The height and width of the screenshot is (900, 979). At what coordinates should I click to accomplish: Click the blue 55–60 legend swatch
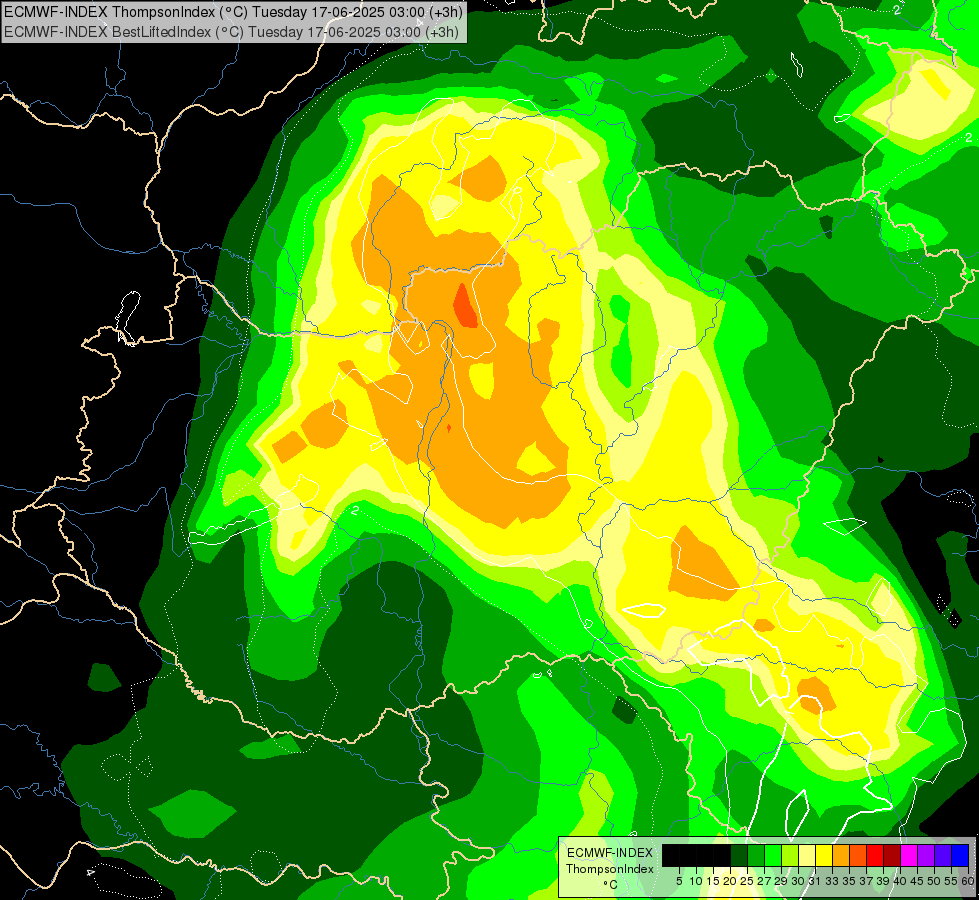[x=960, y=855]
